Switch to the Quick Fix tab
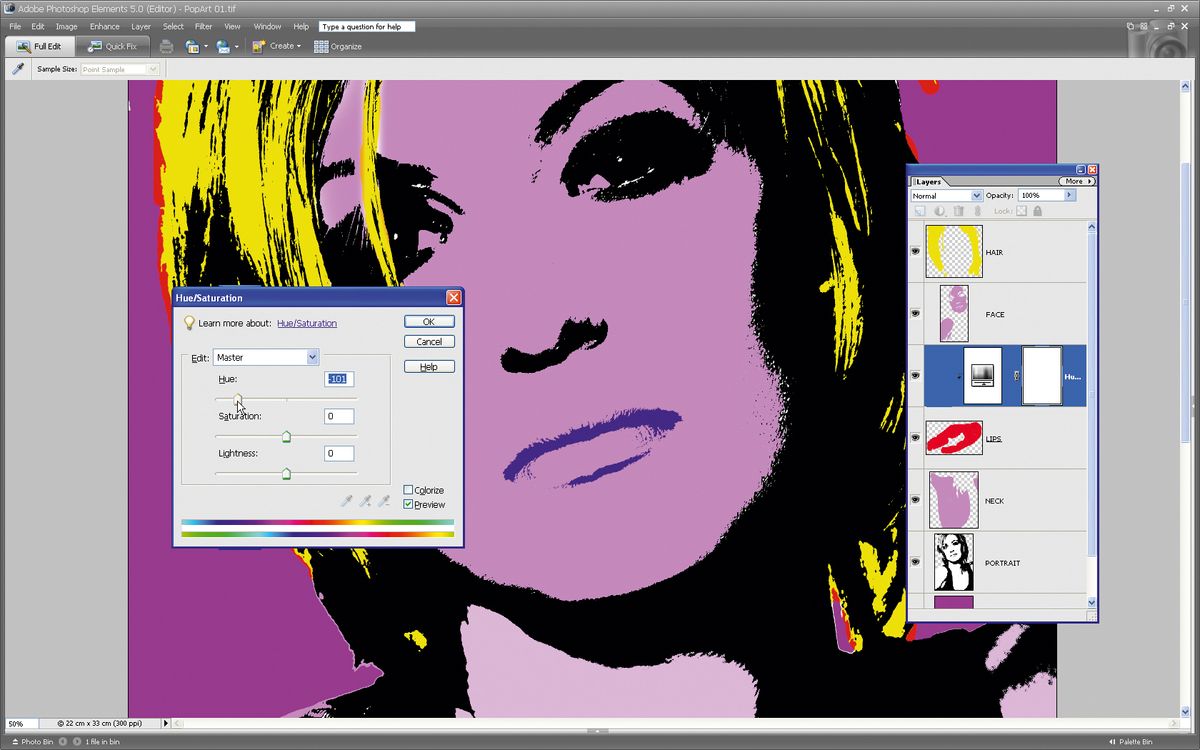Screen dimensions: 1200x750 tap(113, 46)
